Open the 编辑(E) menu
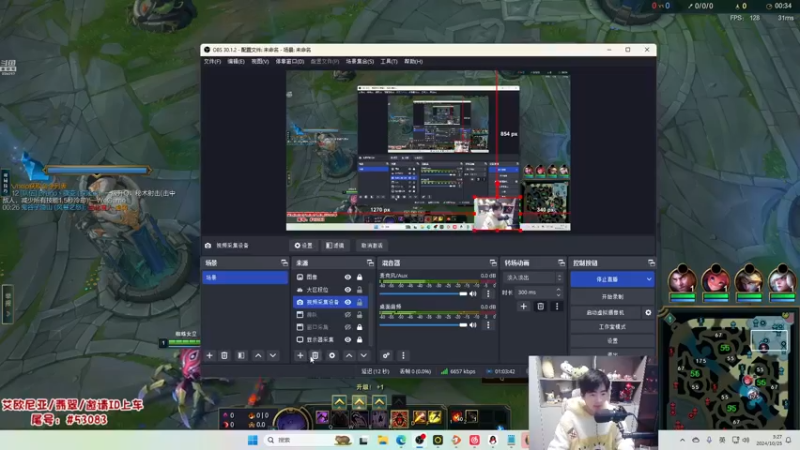The width and height of the screenshot is (800, 450). (x=236, y=61)
